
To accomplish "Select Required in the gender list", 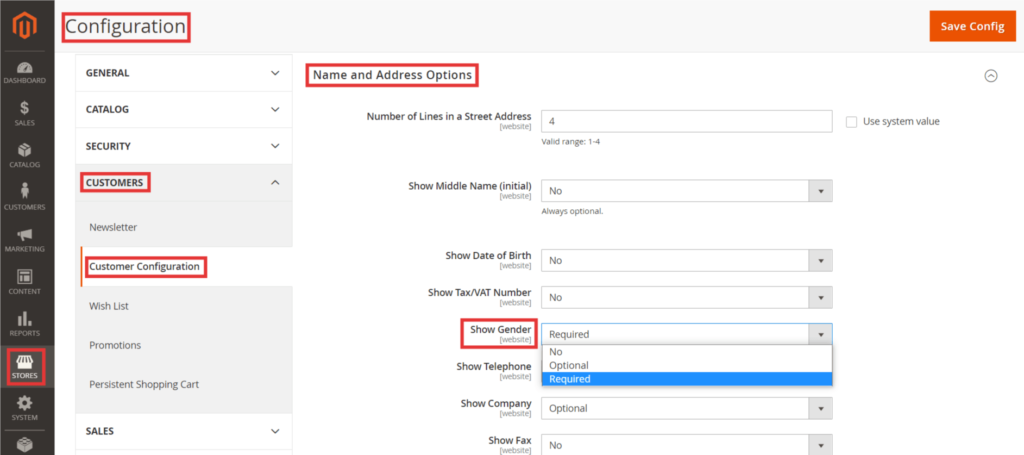I will (x=686, y=379).
